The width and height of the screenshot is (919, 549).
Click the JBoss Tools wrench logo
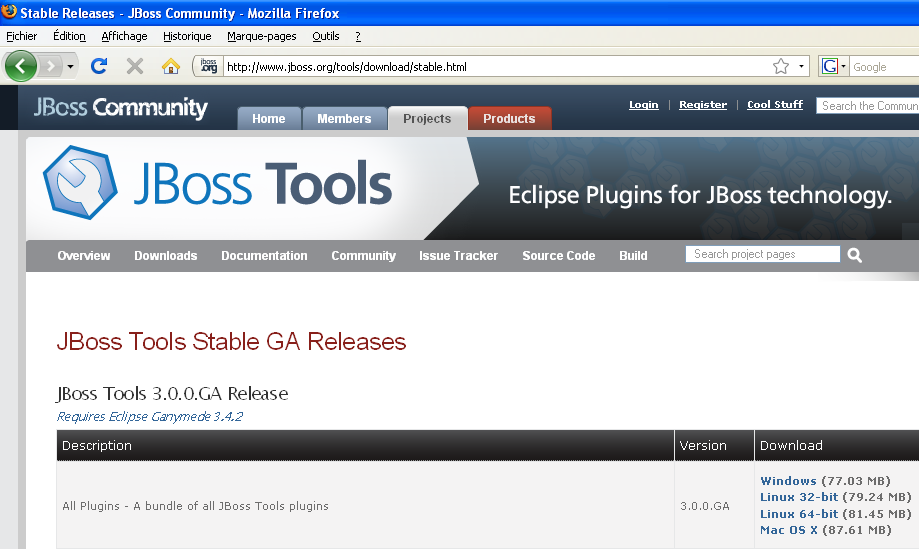[80, 185]
